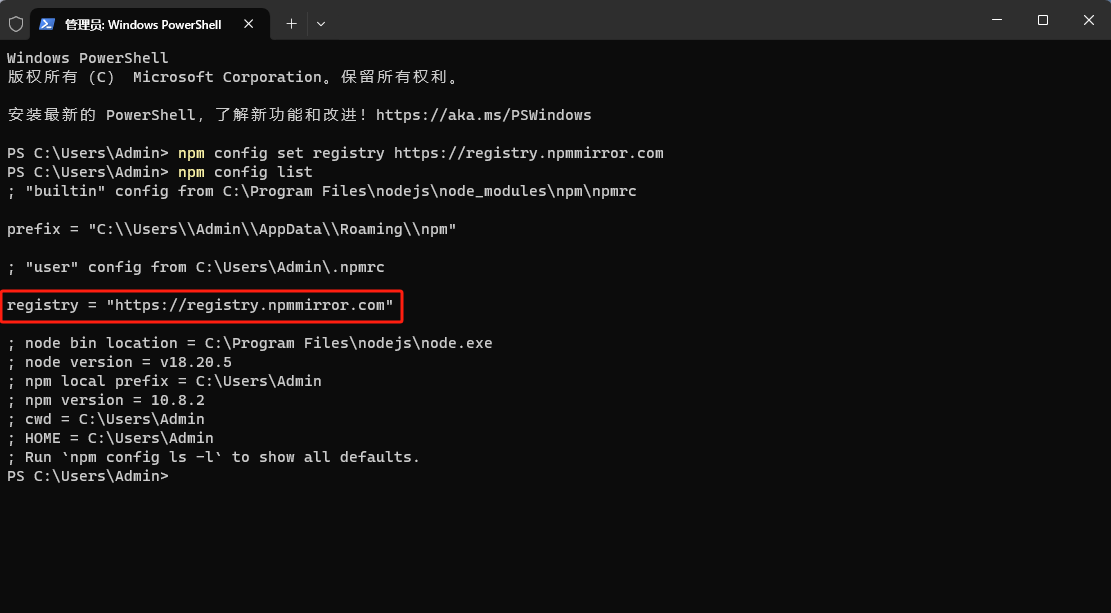Click the HOME = C:\Users\Admin line

click(110, 438)
